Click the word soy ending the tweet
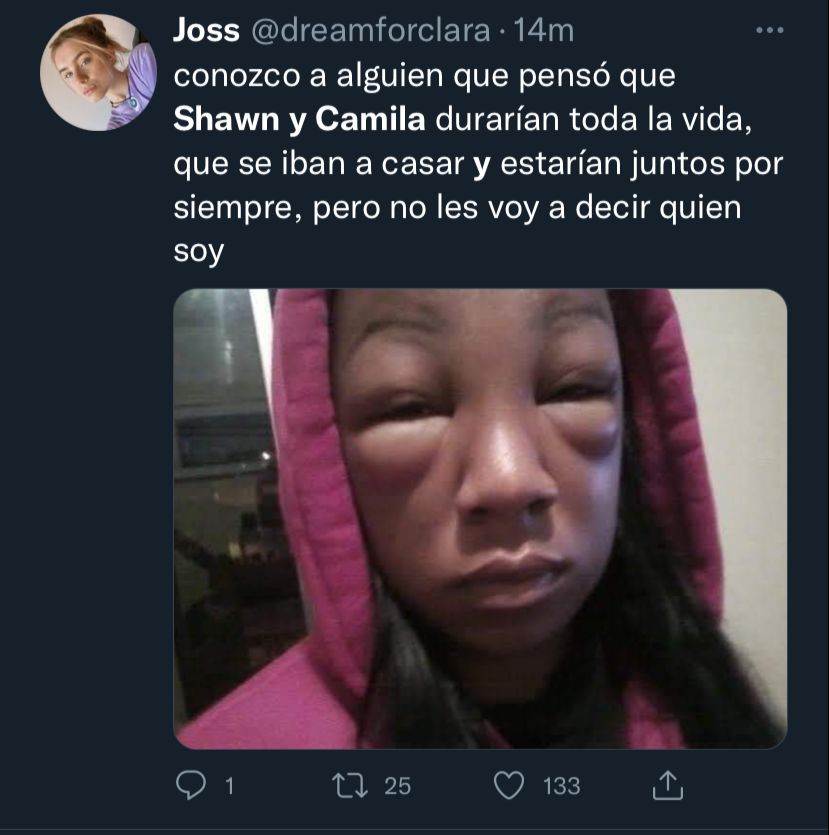 point(199,251)
